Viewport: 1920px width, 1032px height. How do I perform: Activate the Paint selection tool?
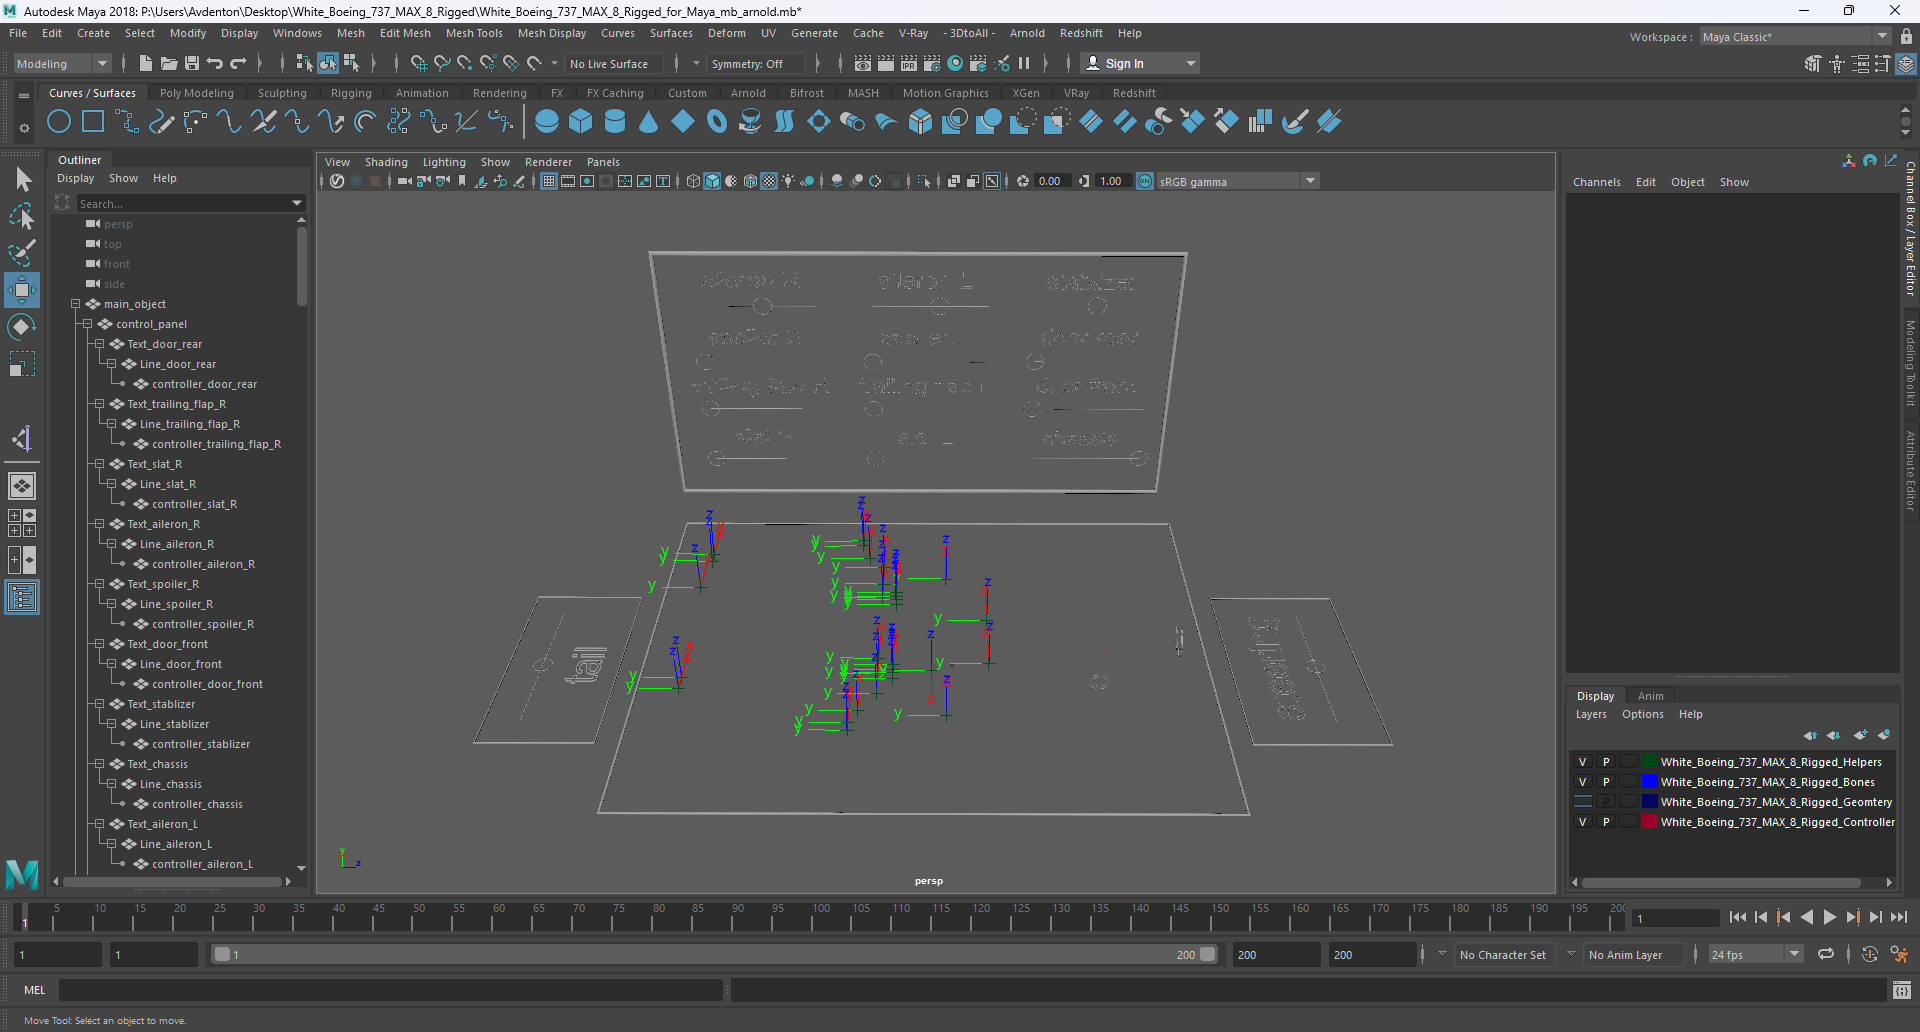pos(22,252)
